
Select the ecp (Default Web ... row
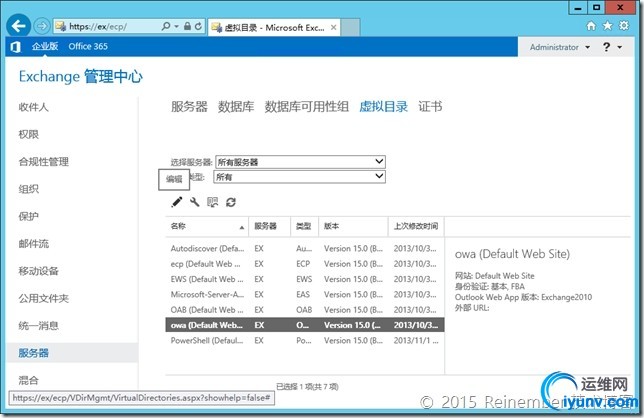(305, 264)
